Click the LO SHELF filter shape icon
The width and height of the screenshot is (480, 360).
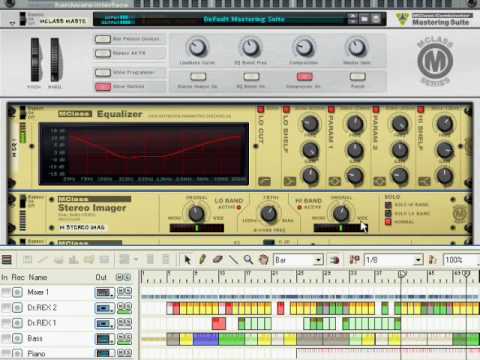point(290,181)
